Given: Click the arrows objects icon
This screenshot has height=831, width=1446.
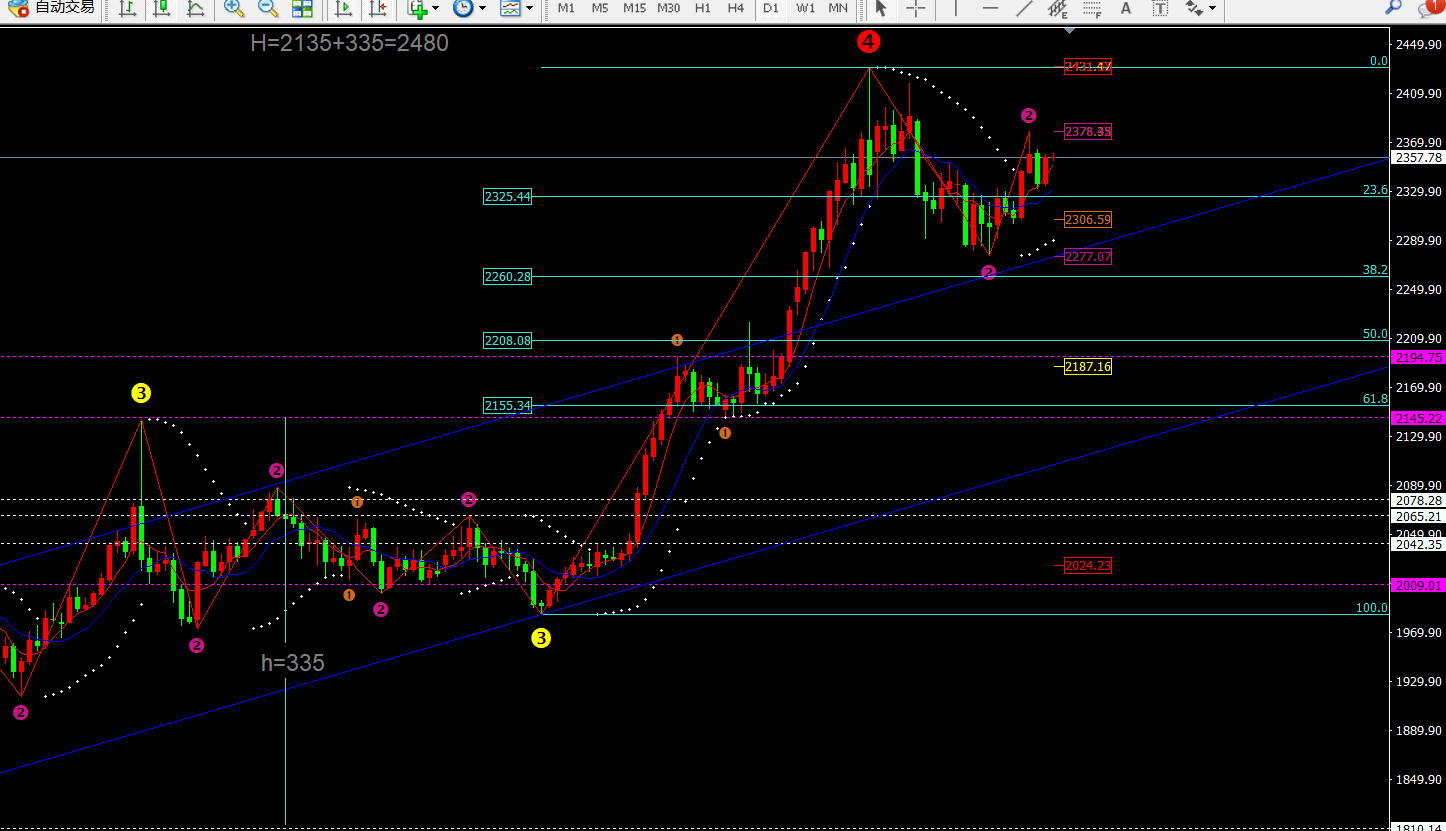Looking at the screenshot, I should pyautogui.click(x=1194, y=9).
